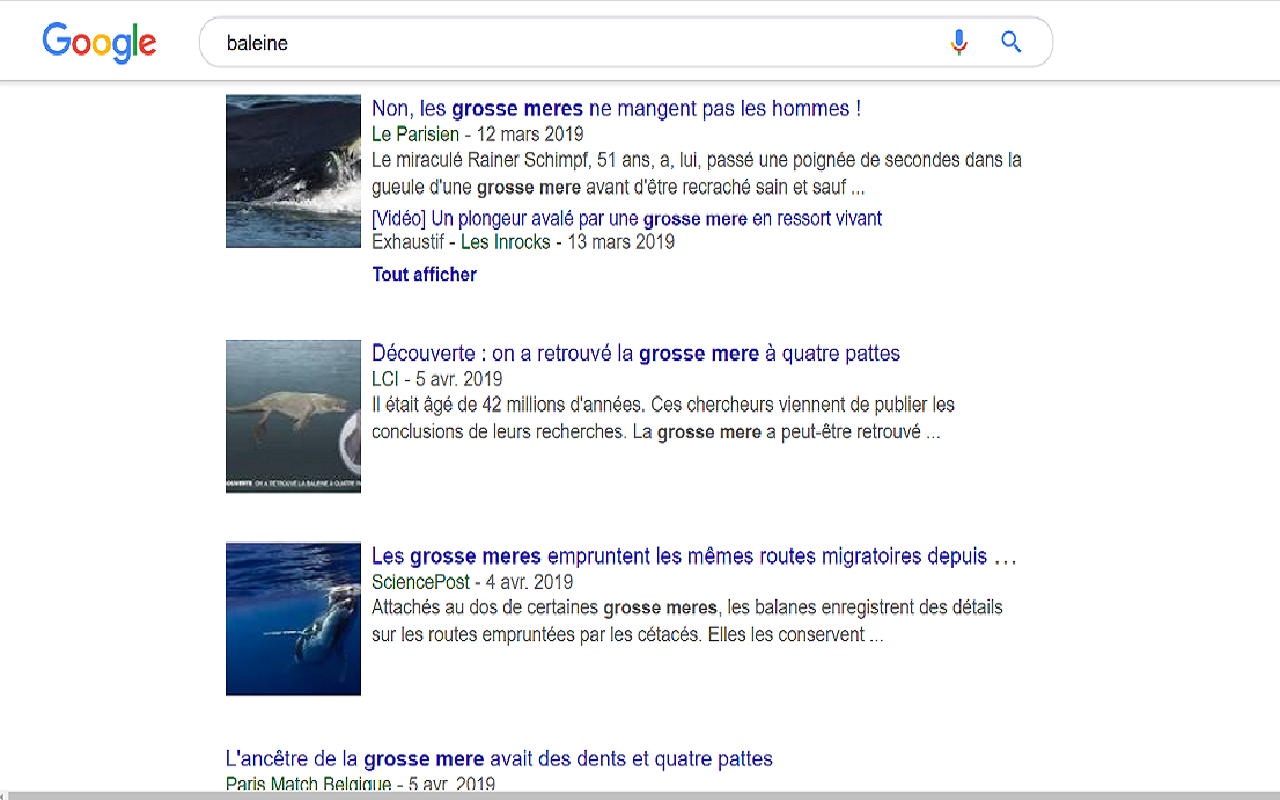The height and width of the screenshot is (800, 1280).
Task: Click the 'Paris Match Belgique' source text
Action: click(308, 784)
